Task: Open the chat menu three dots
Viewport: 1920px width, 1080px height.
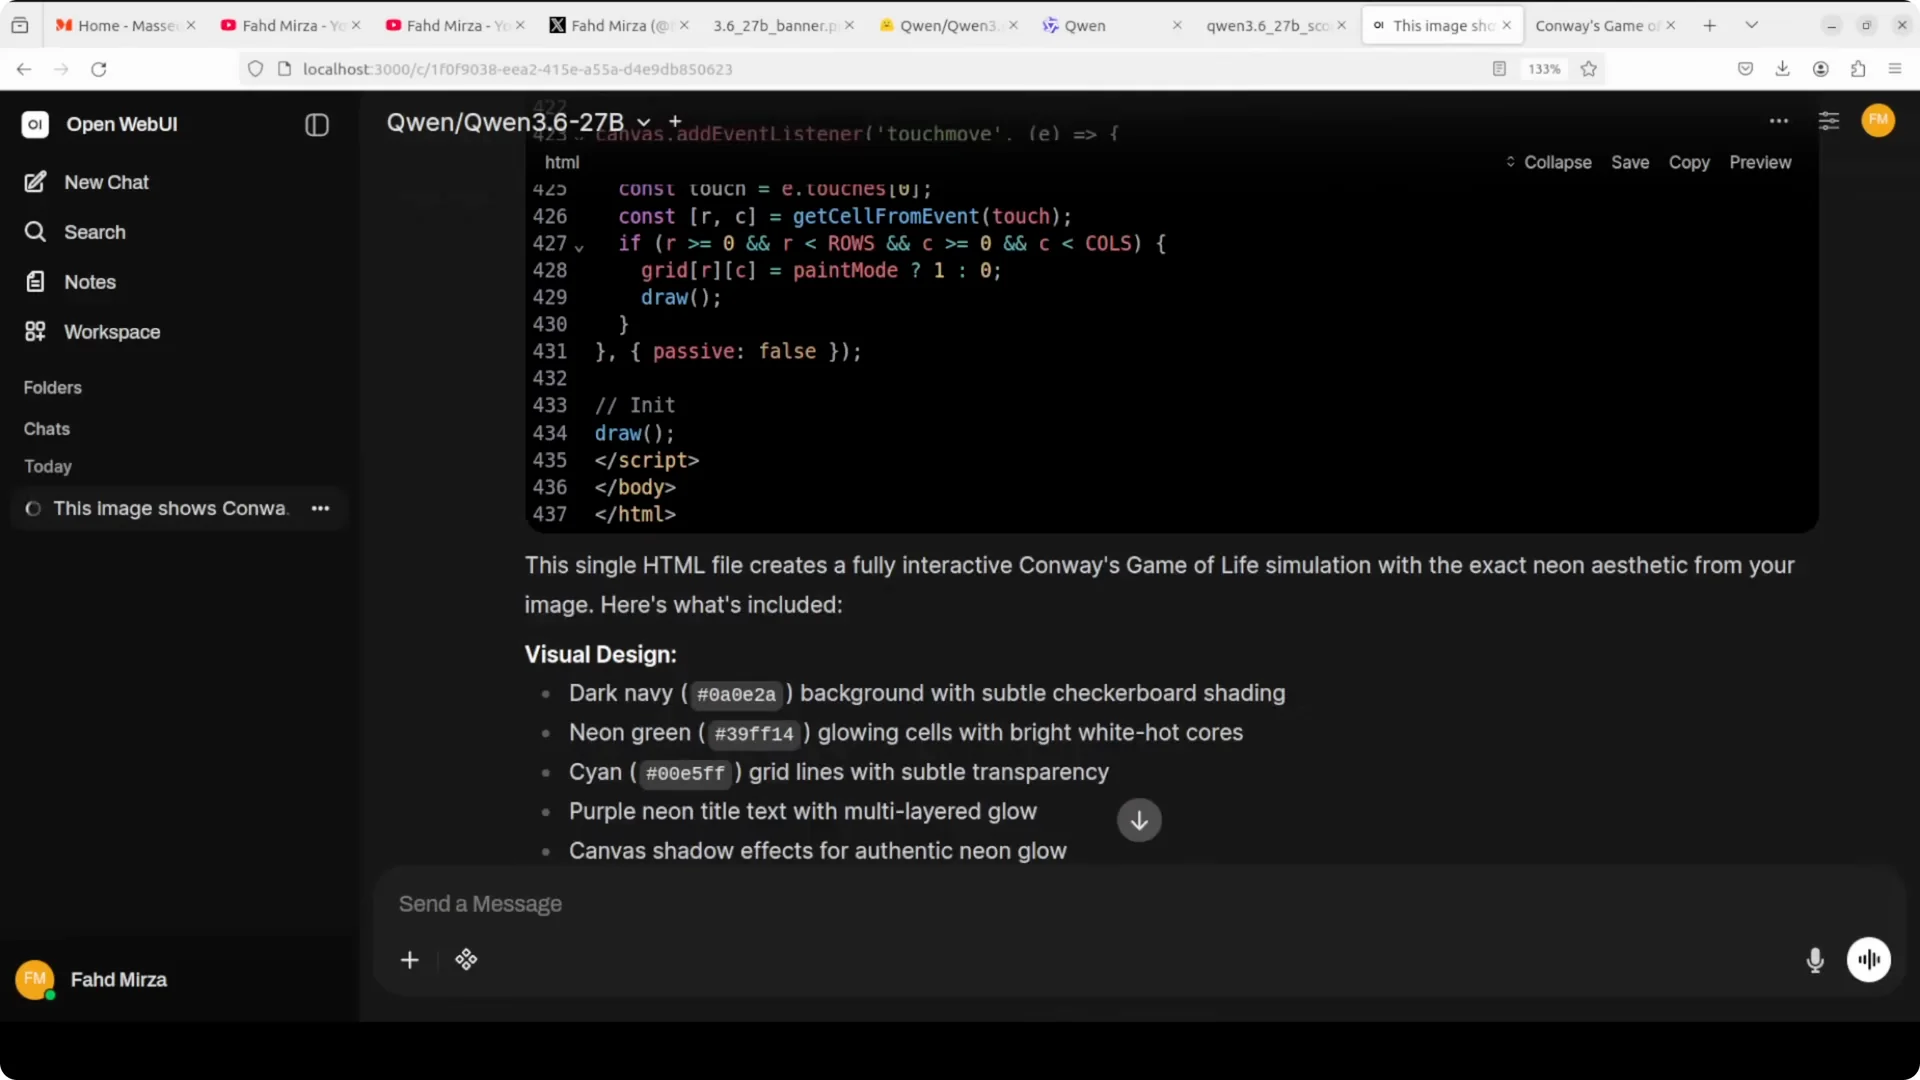Action: pos(1779,121)
